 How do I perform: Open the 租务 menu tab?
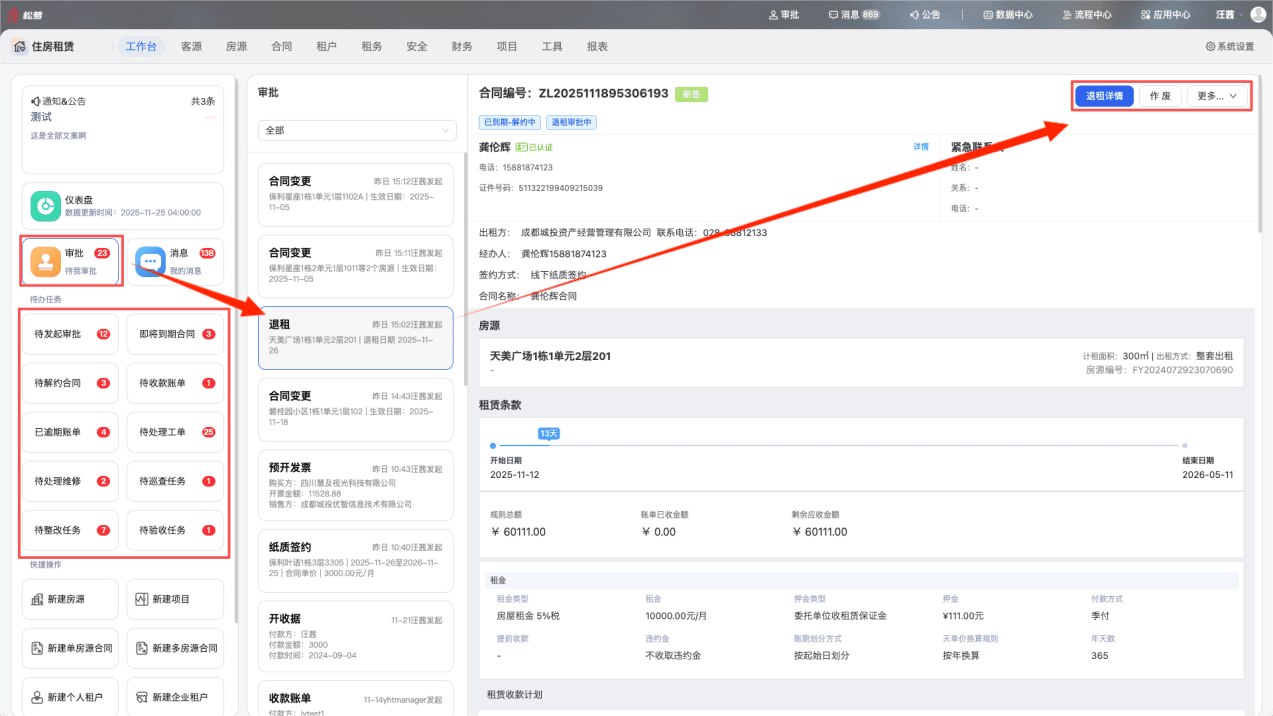point(372,47)
